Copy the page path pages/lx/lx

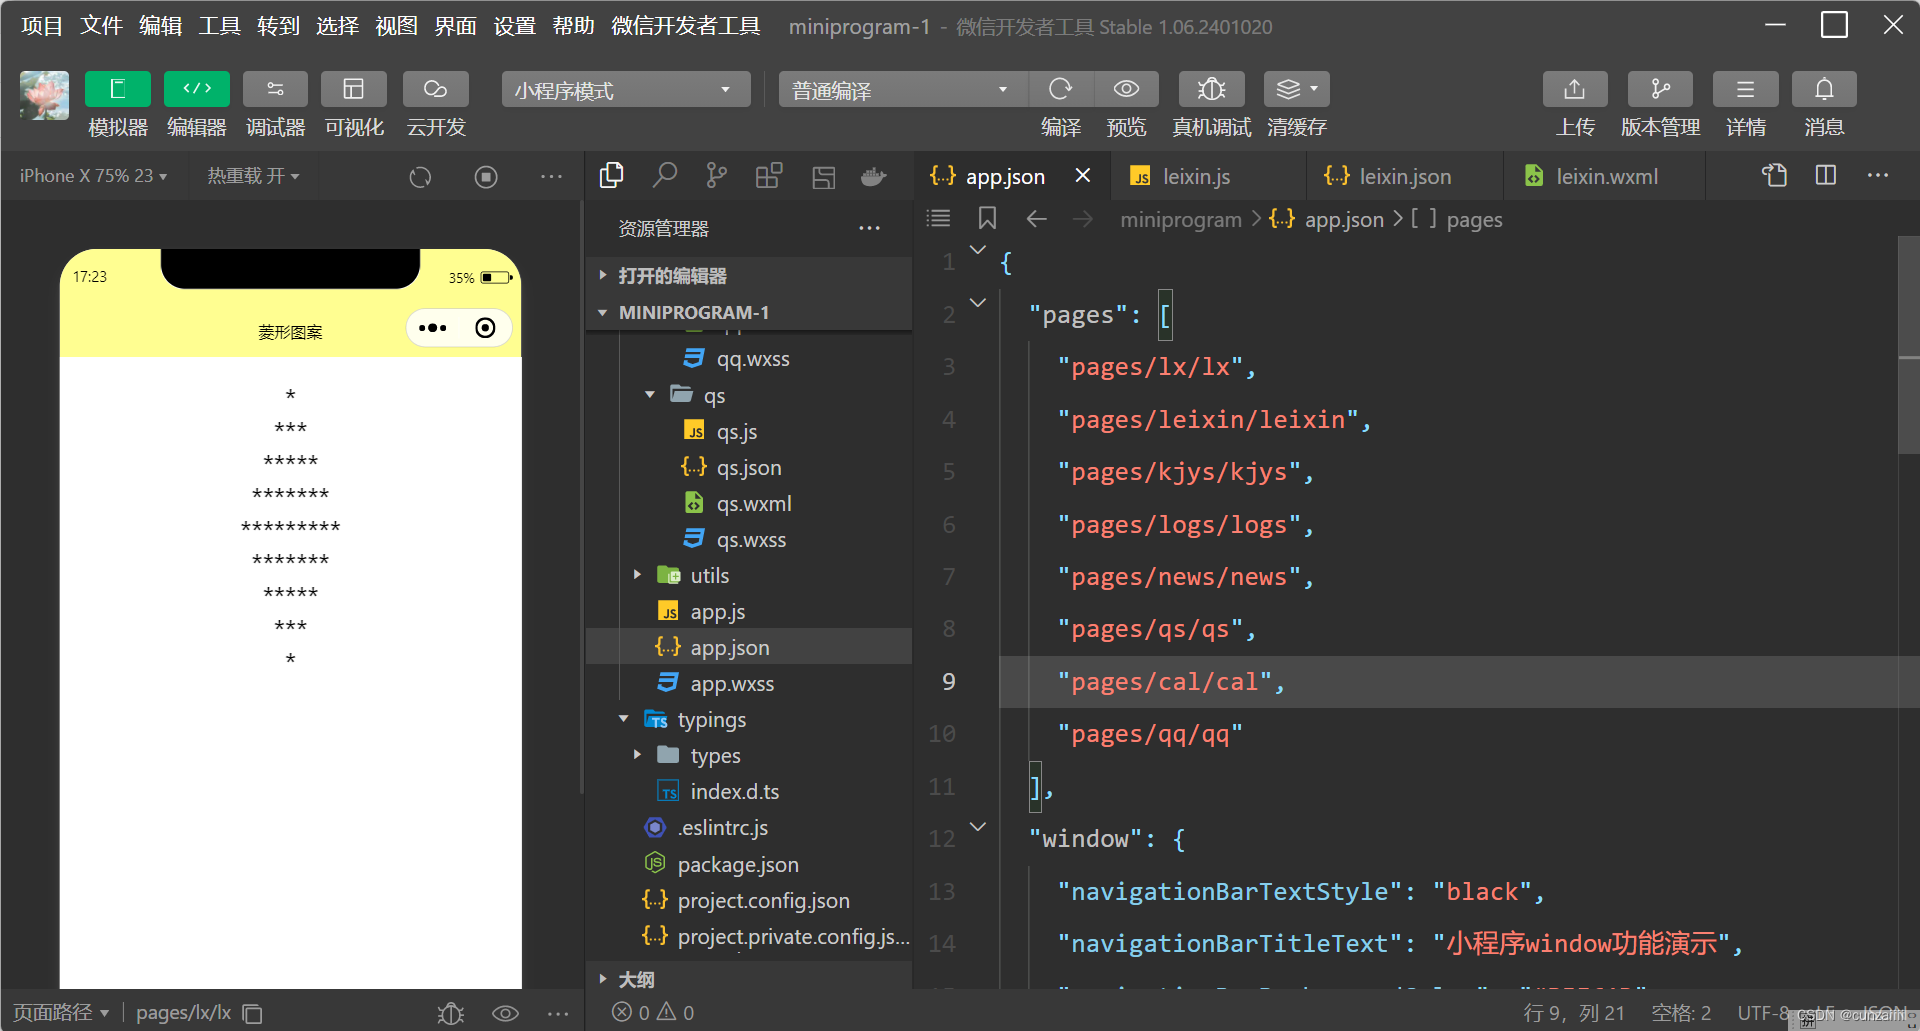253,1014
